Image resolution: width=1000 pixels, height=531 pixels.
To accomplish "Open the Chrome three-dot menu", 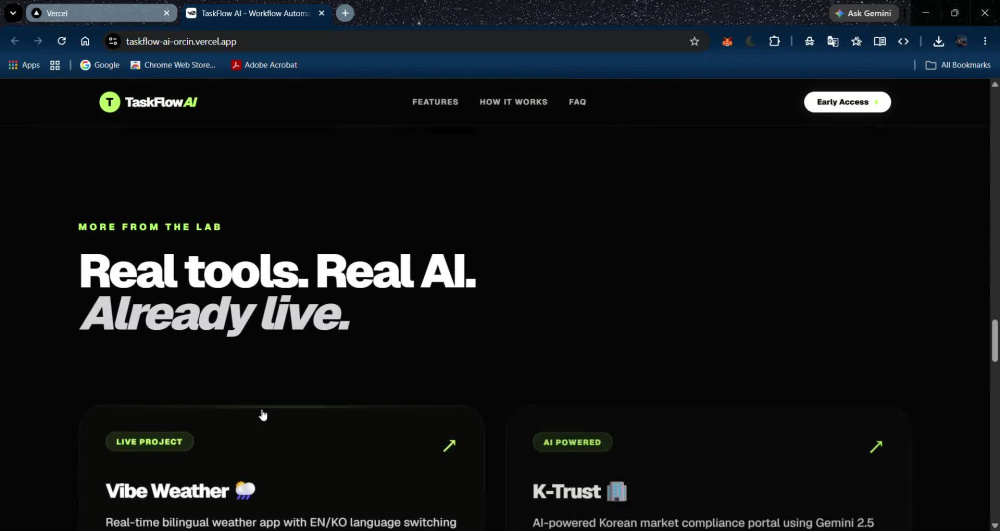I will [985, 41].
